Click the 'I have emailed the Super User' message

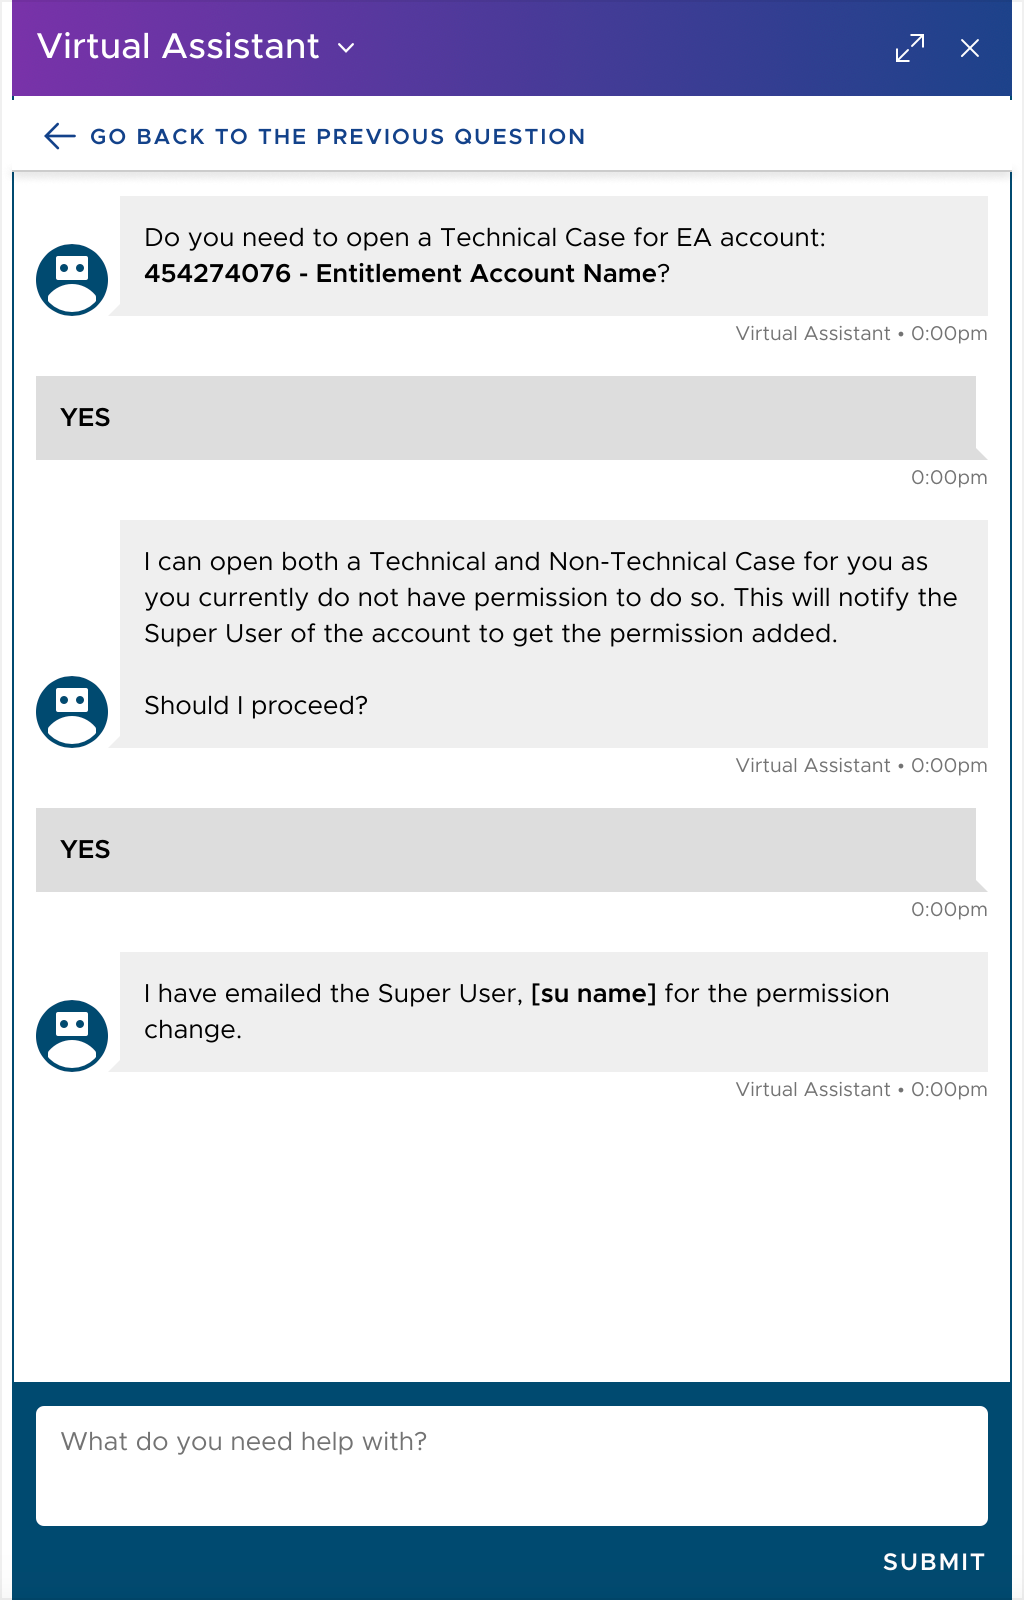point(554,1012)
